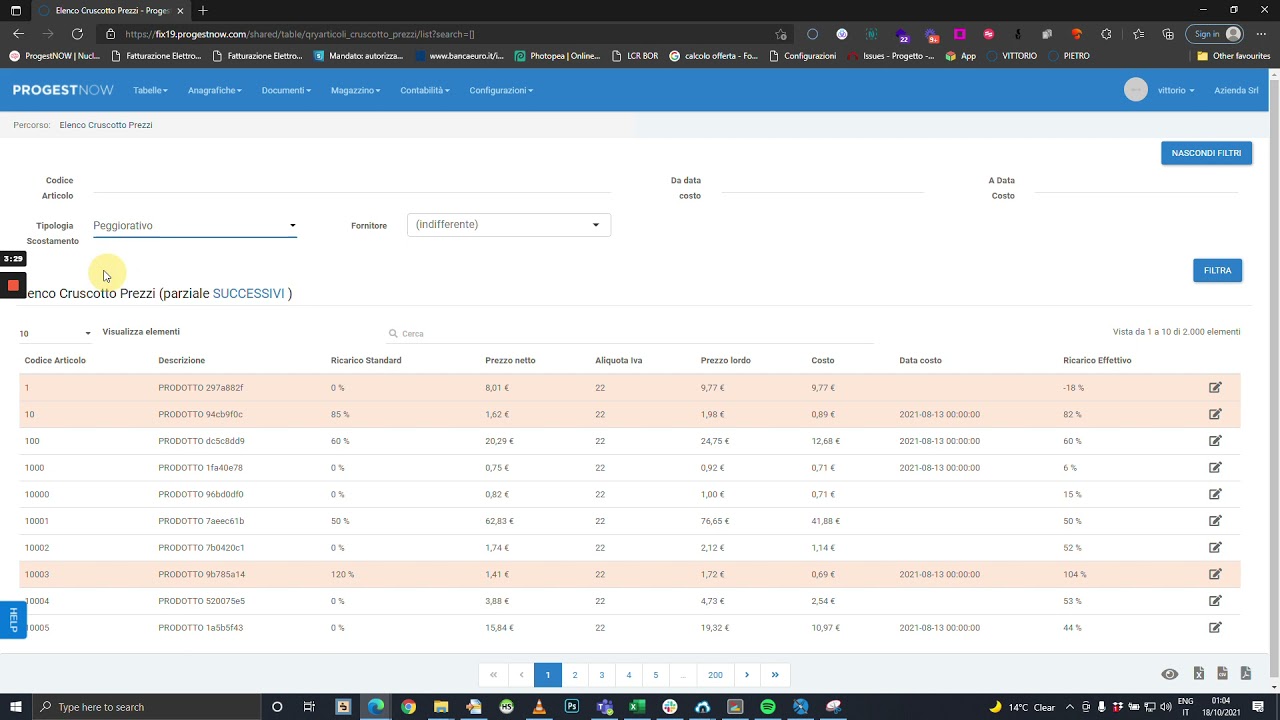
Task: Open the HELP side tab
Action: (13, 619)
